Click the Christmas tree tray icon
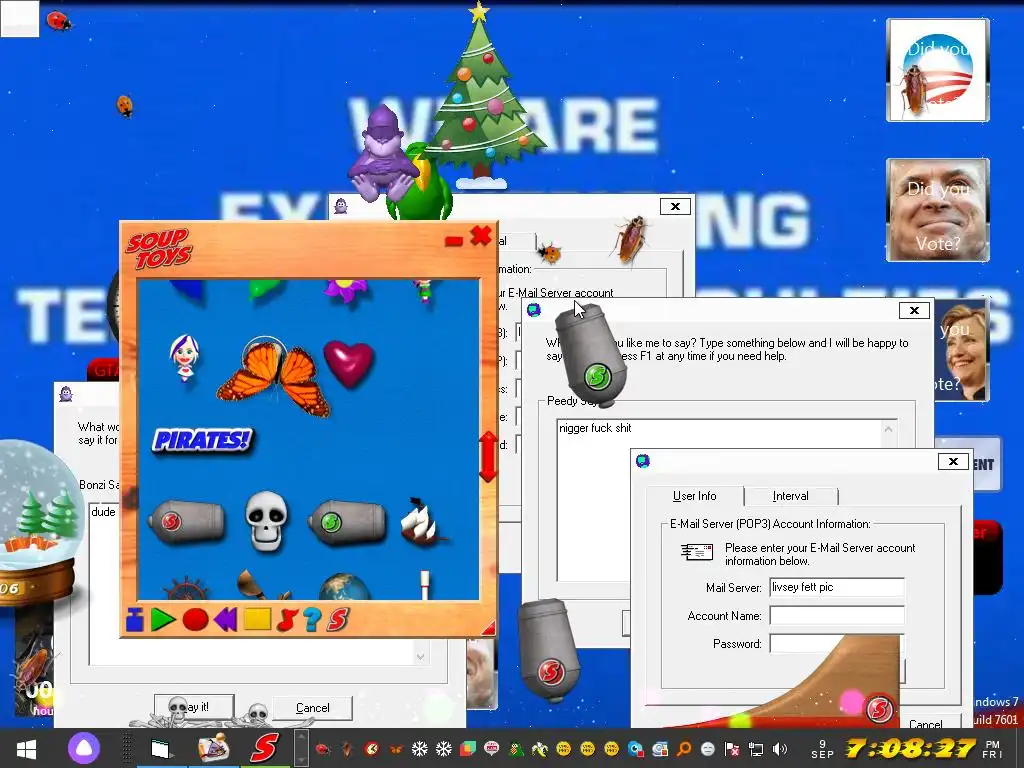Screen dimensions: 1024x768 (516, 749)
